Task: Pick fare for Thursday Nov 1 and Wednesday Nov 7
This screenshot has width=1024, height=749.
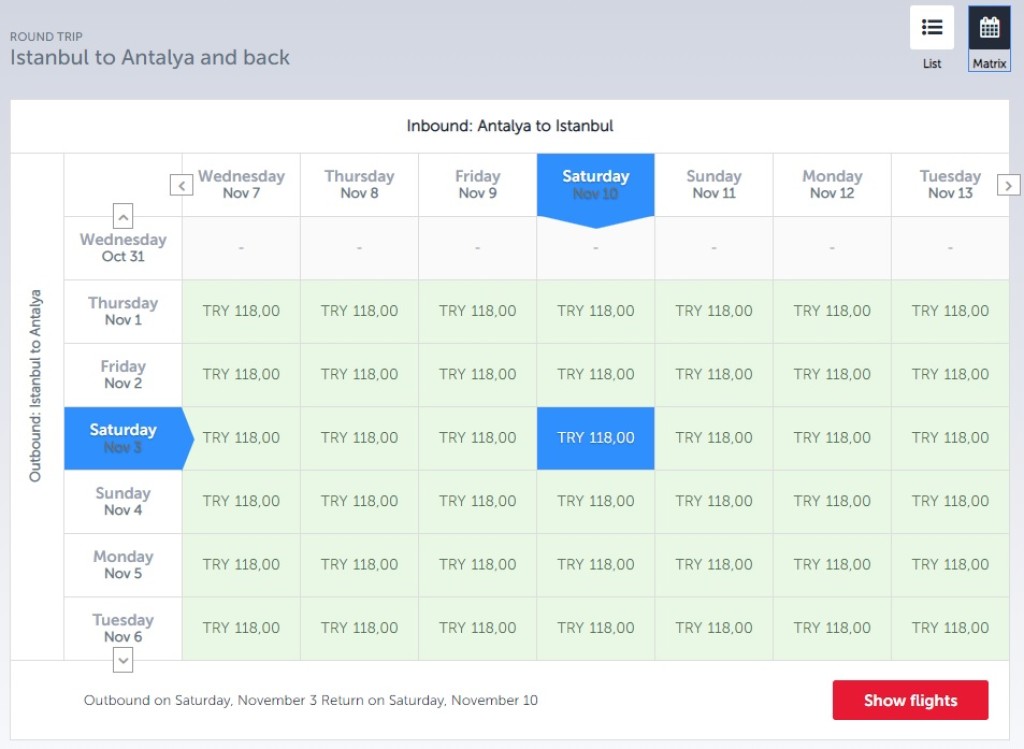Action: click(241, 311)
